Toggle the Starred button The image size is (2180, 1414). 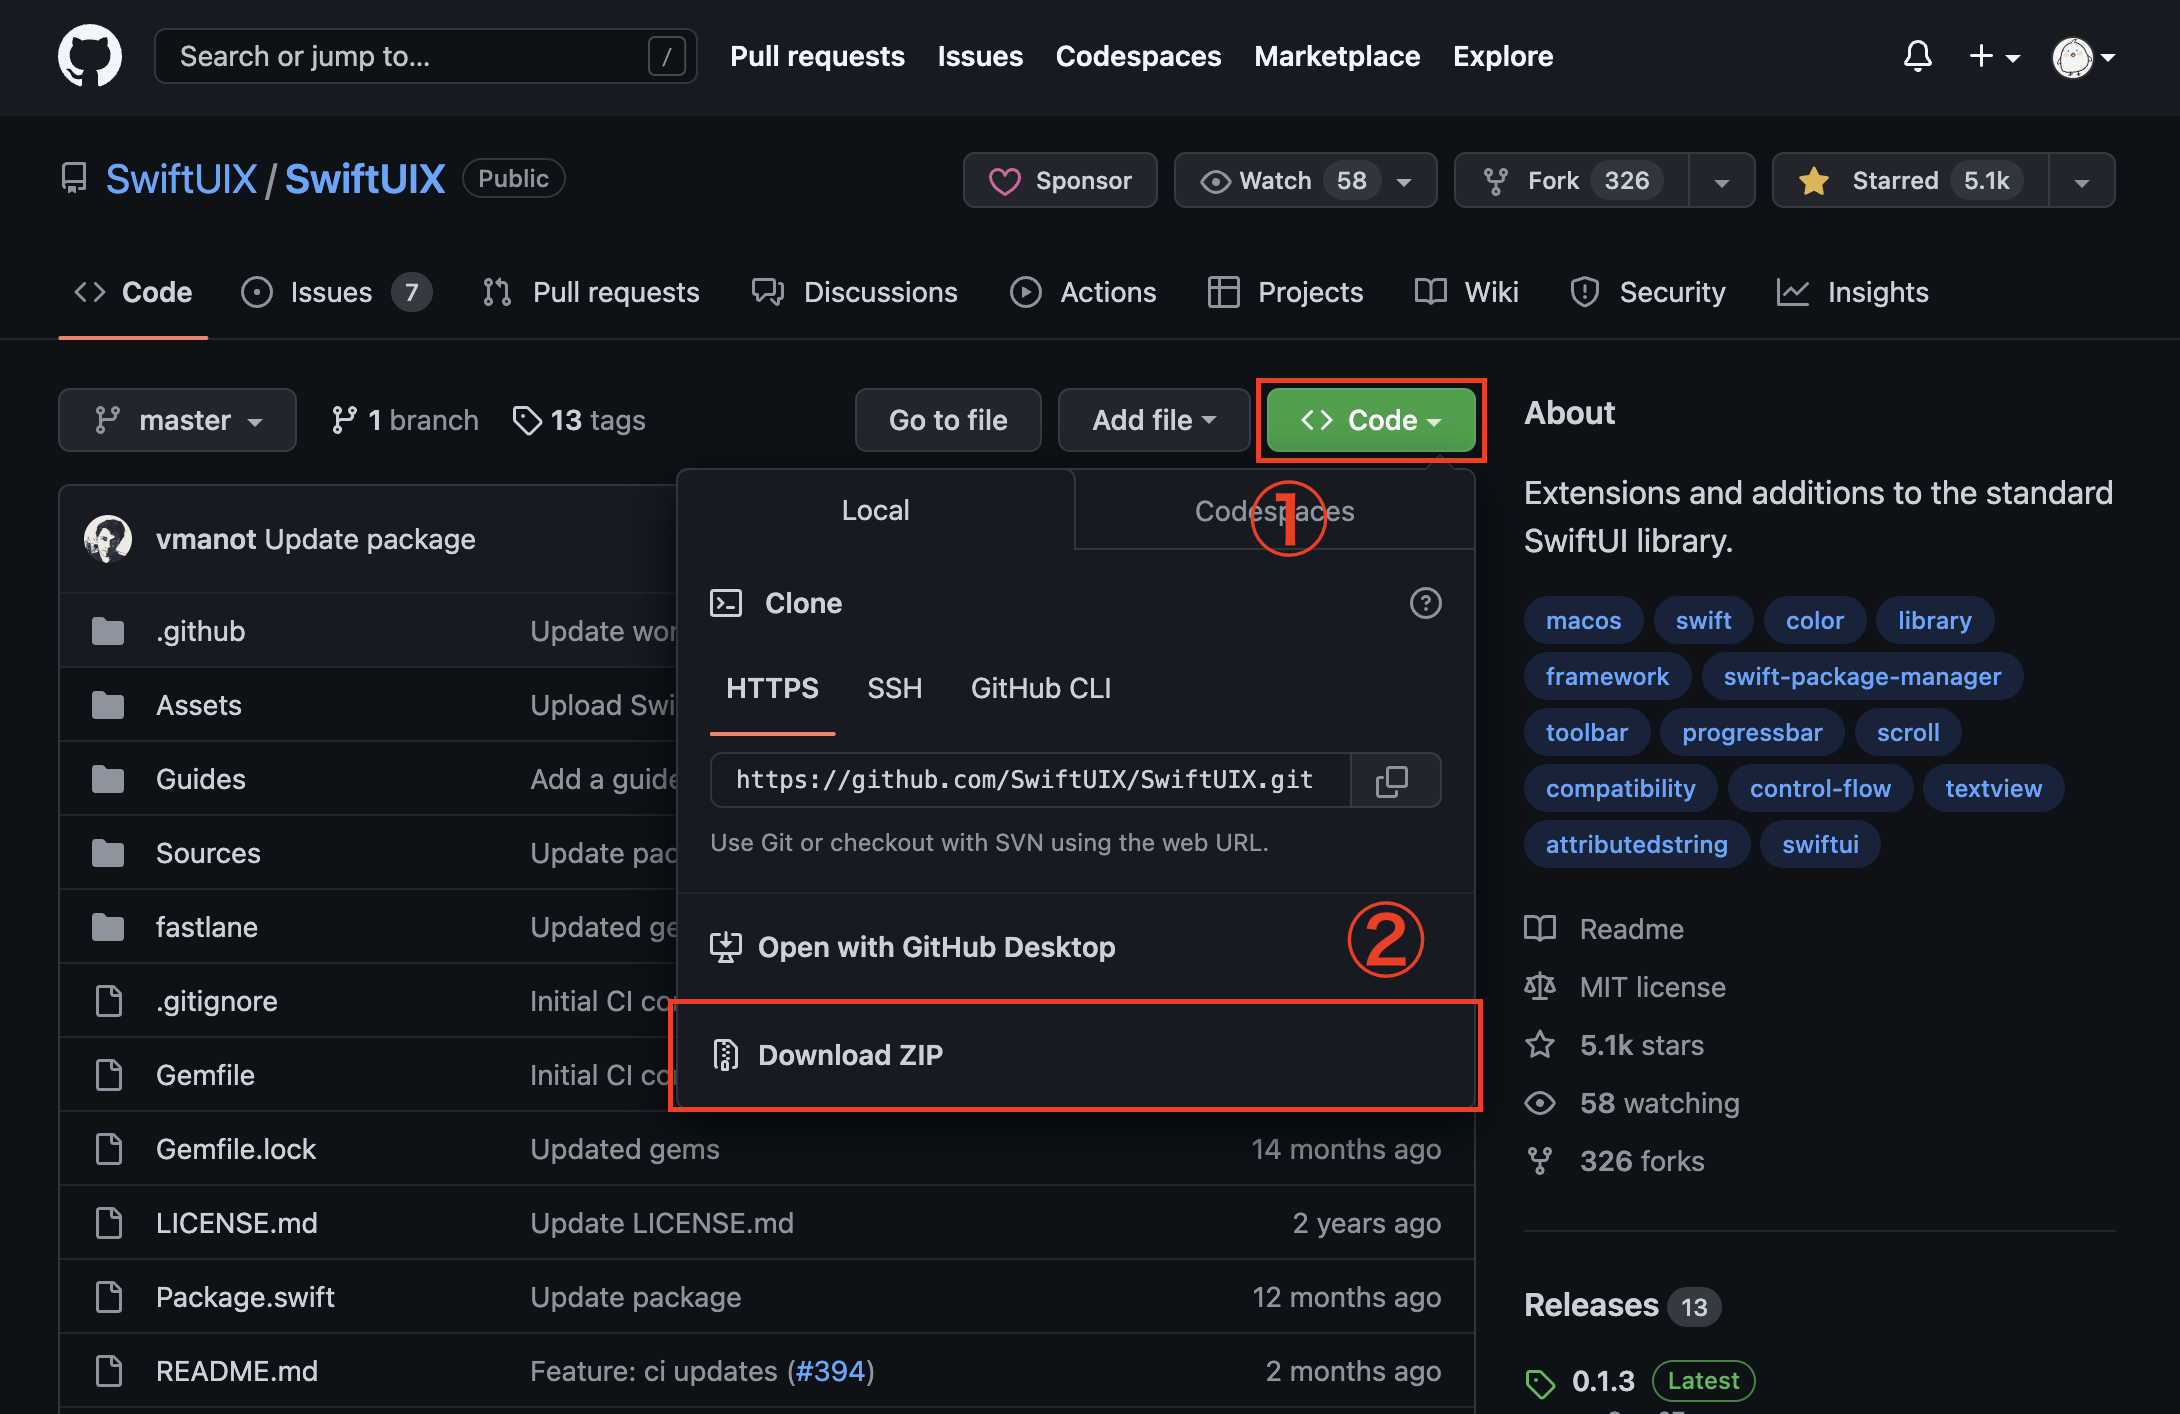(1911, 180)
